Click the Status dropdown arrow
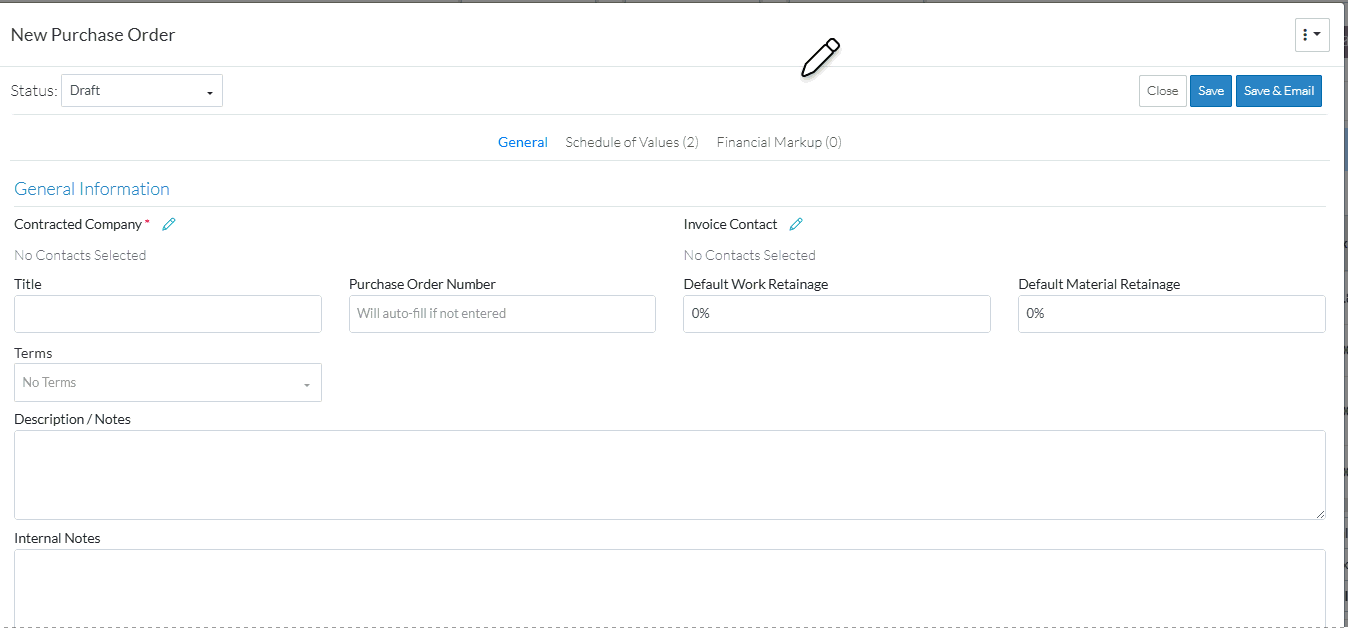 coord(210,93)
